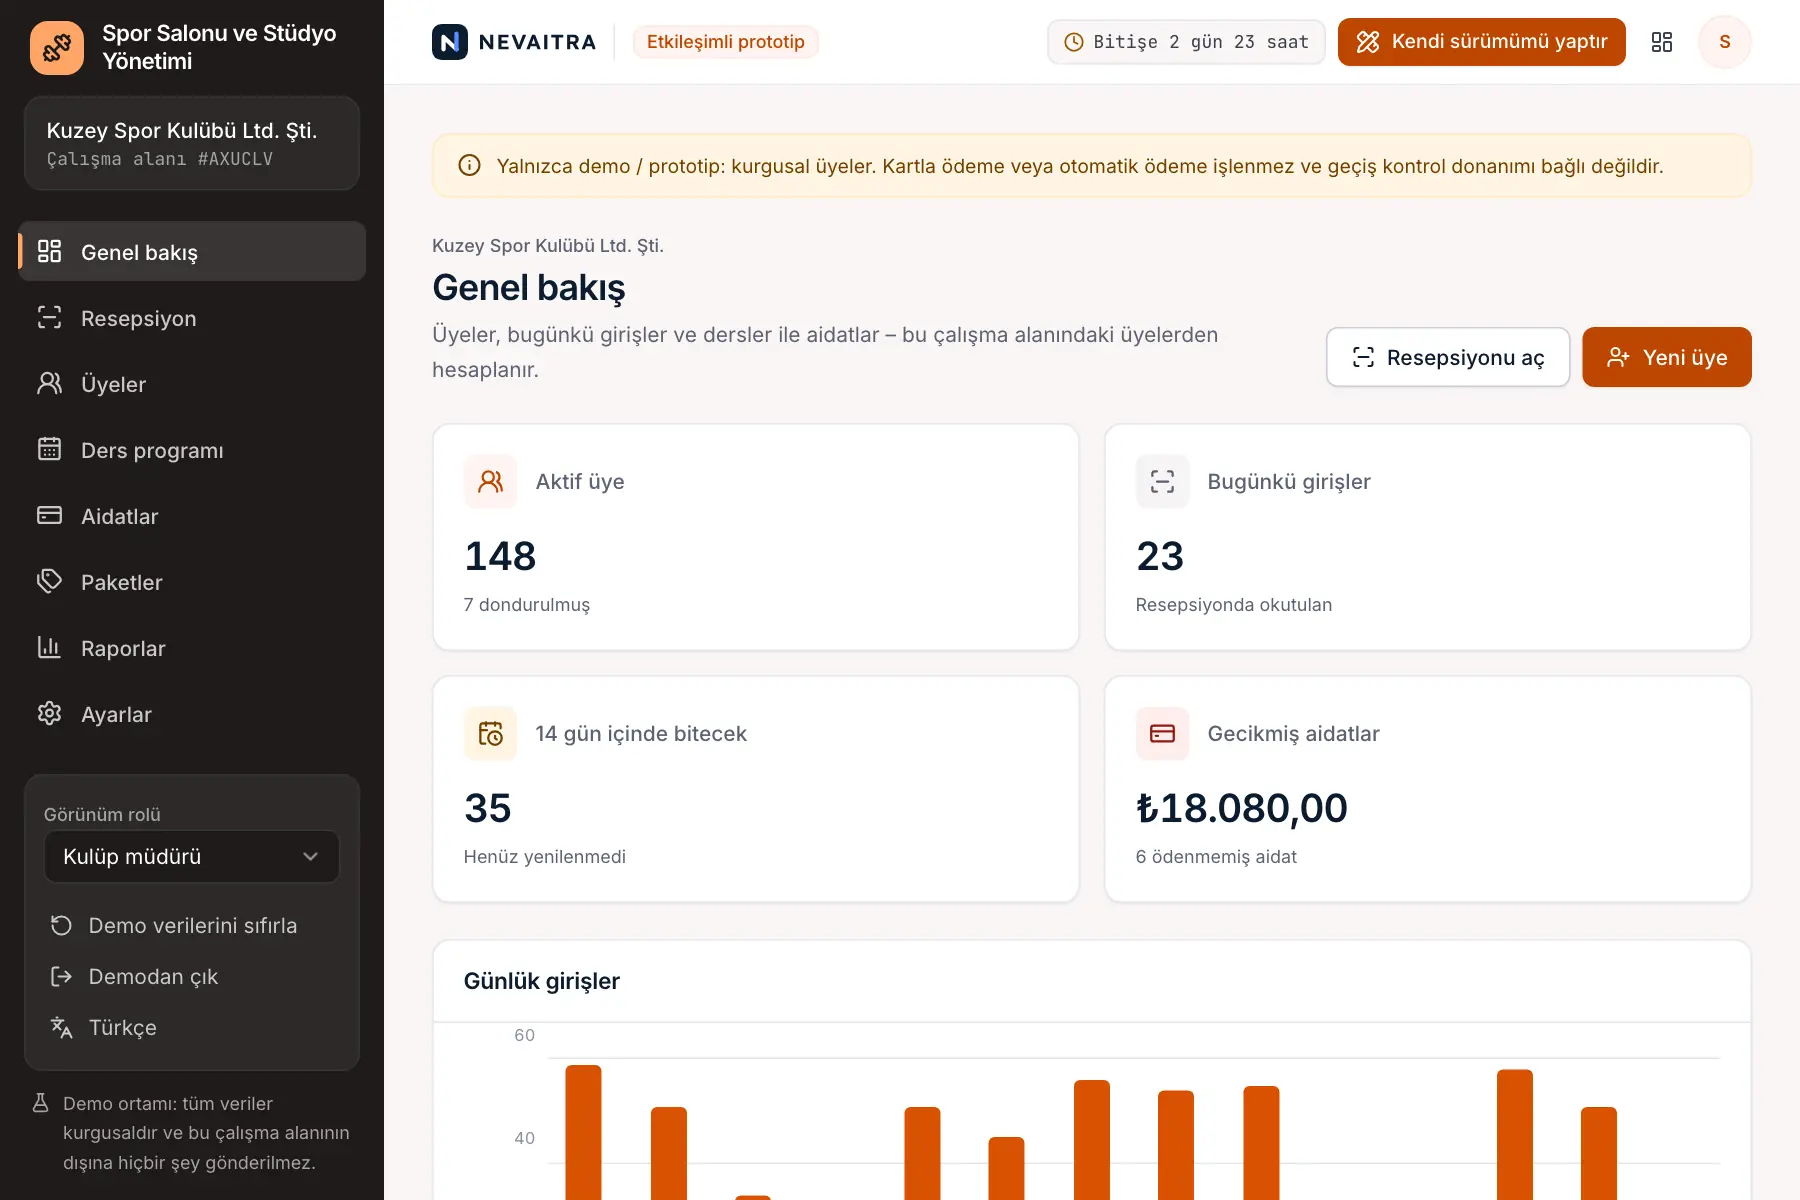The image size is (1800, 1200).
Task: Open the Paketler section
Action: (x=192, y=582)
